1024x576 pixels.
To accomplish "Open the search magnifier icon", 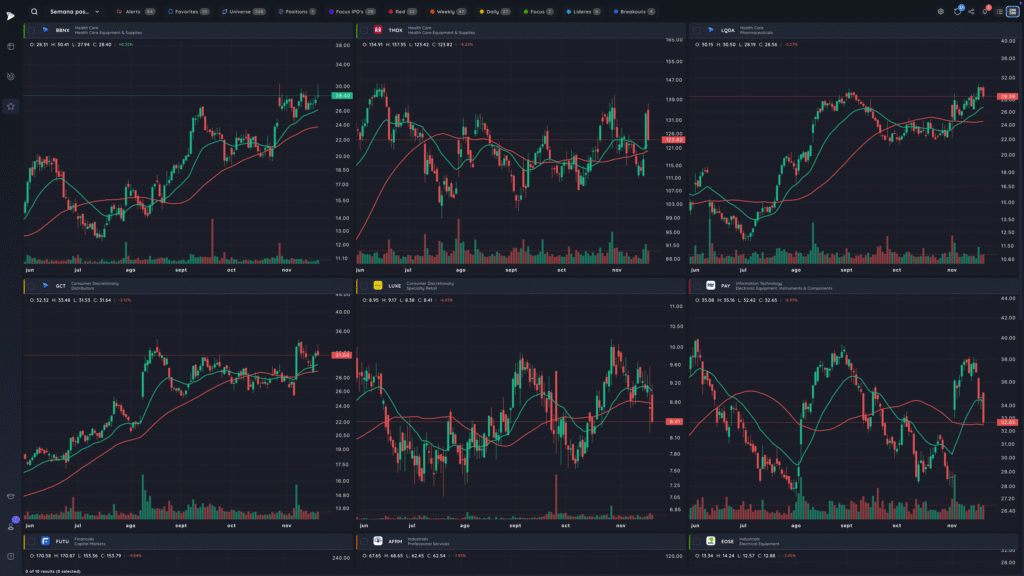I will tap(34, 12).
